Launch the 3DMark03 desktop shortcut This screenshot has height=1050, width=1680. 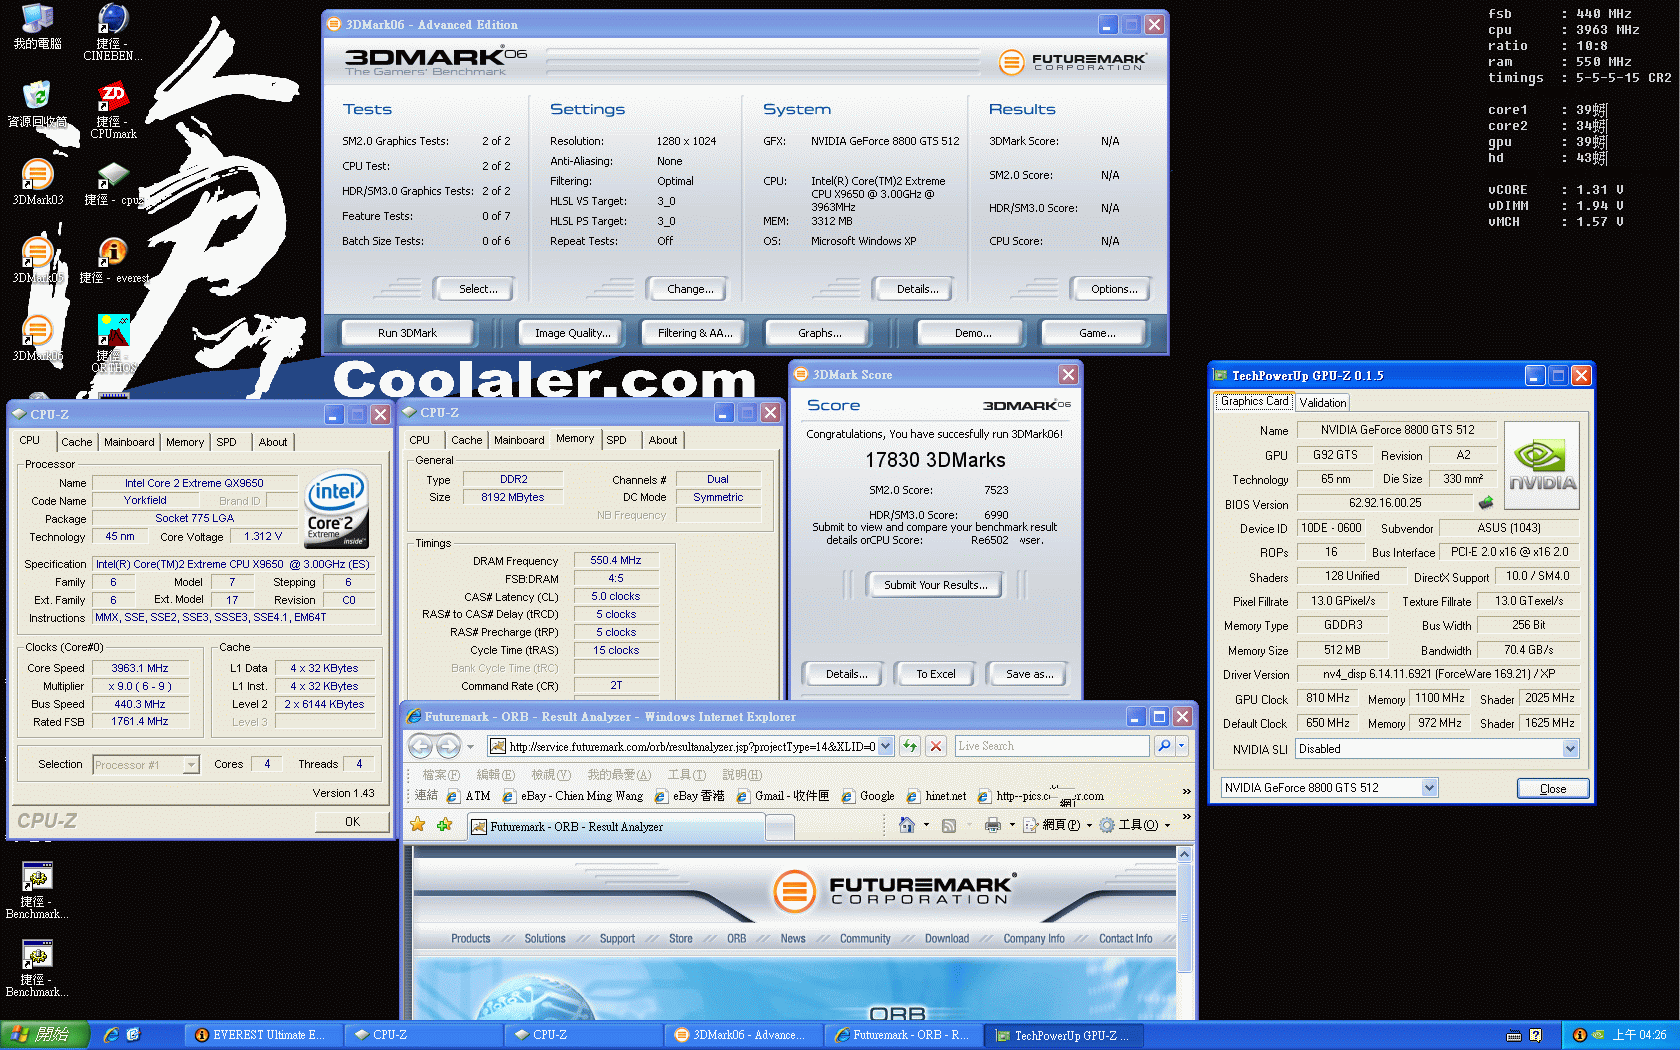(x=38, y=182)
